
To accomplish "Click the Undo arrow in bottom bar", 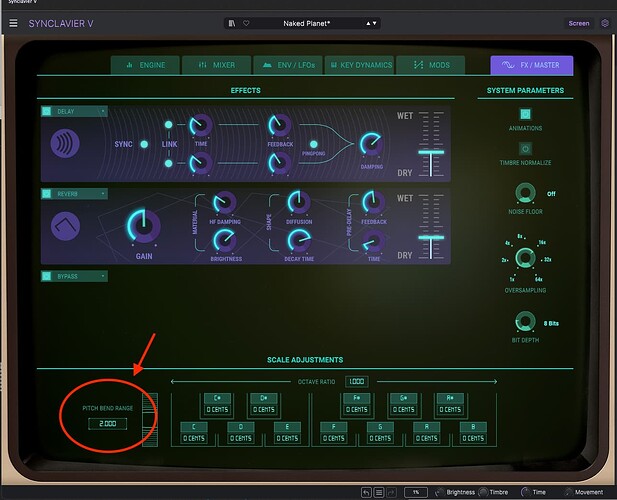I will pos(366,492).
